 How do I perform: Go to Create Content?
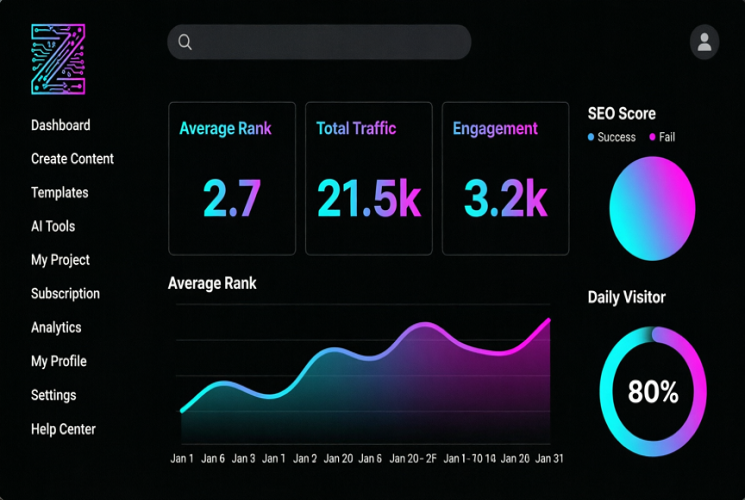tap(72, 159)
